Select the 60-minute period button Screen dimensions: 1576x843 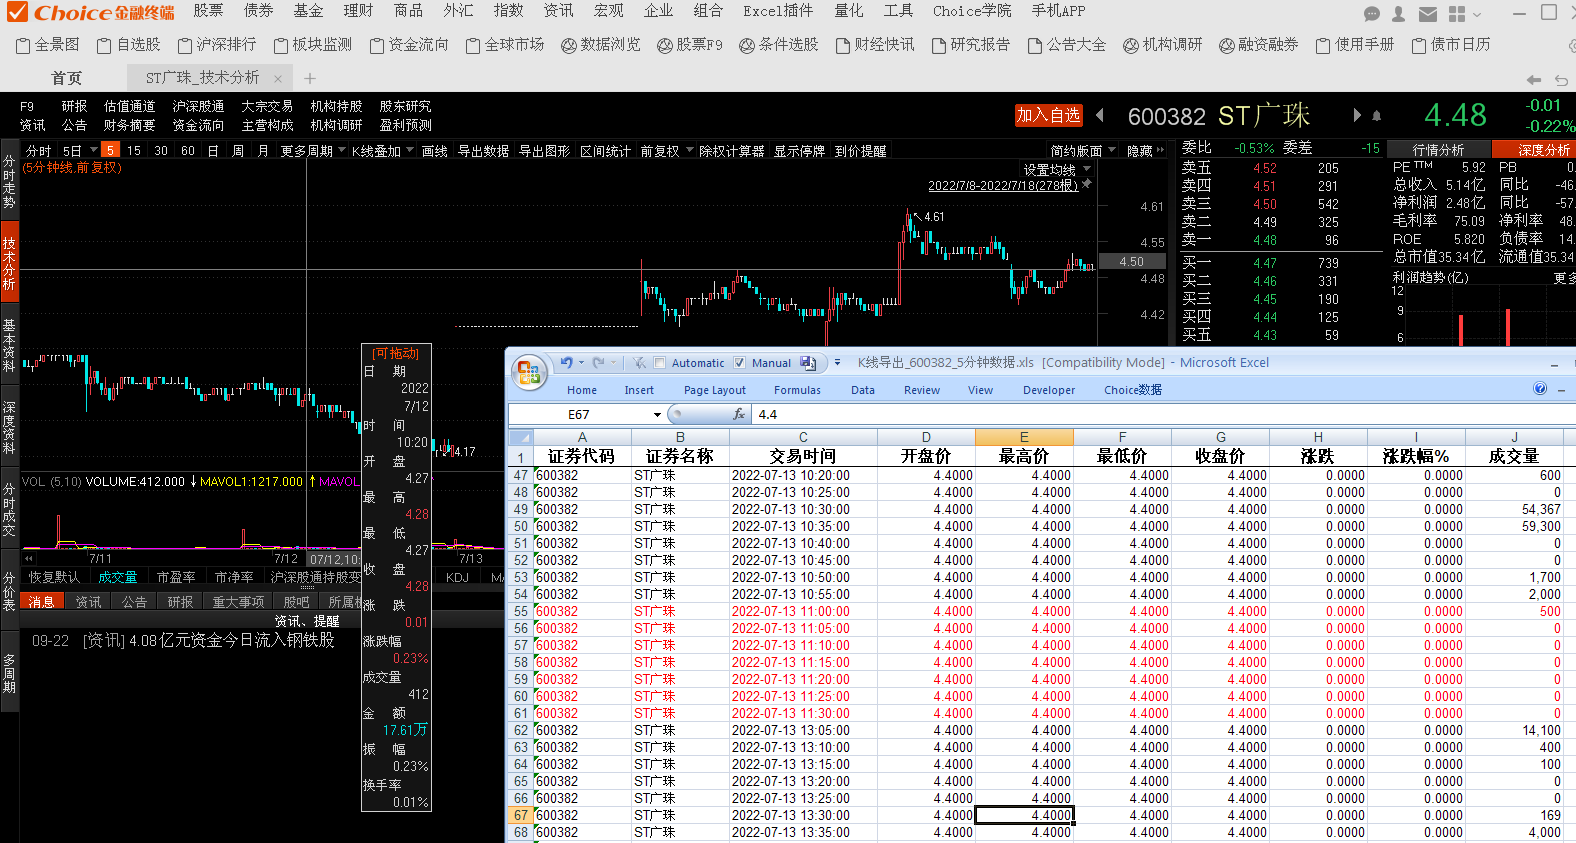[x=188, y=150]
